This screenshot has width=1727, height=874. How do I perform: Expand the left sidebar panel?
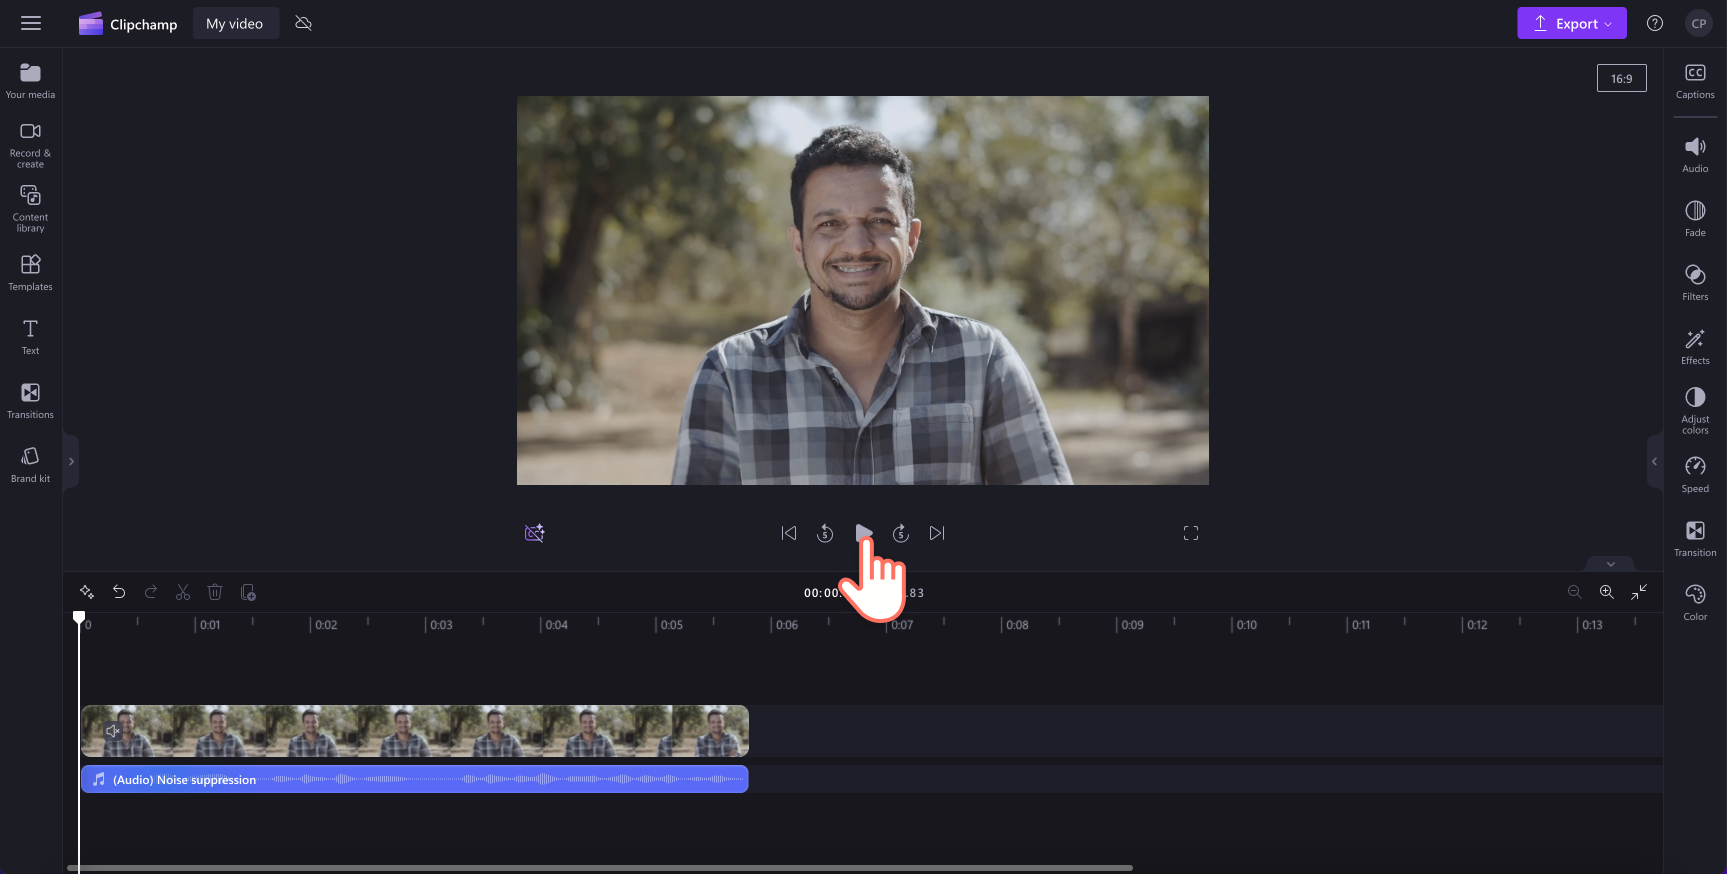click(71, 461)
